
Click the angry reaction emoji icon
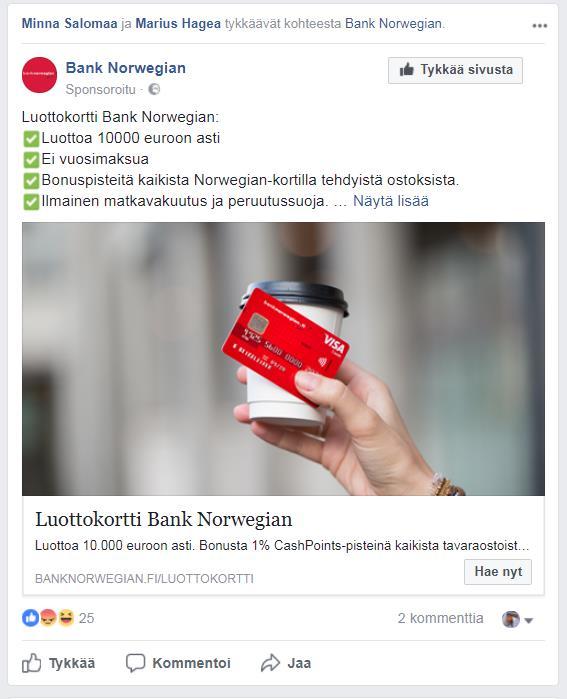point(48,618)
